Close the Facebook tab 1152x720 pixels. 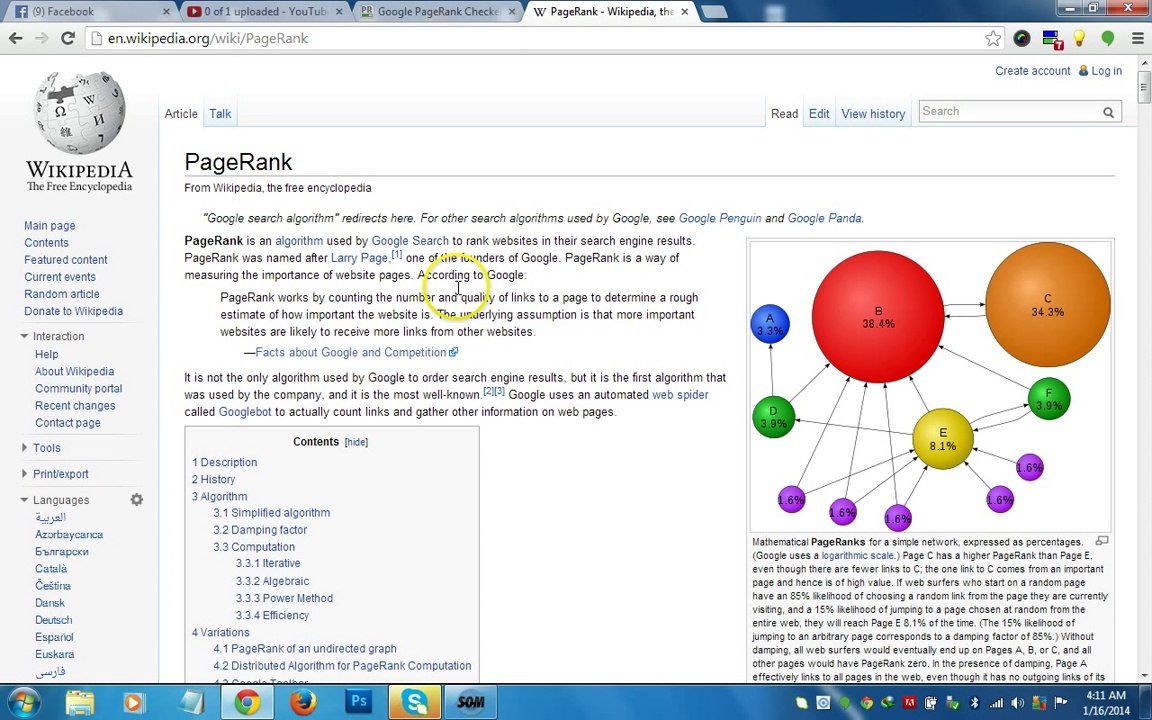coord(166,12)
